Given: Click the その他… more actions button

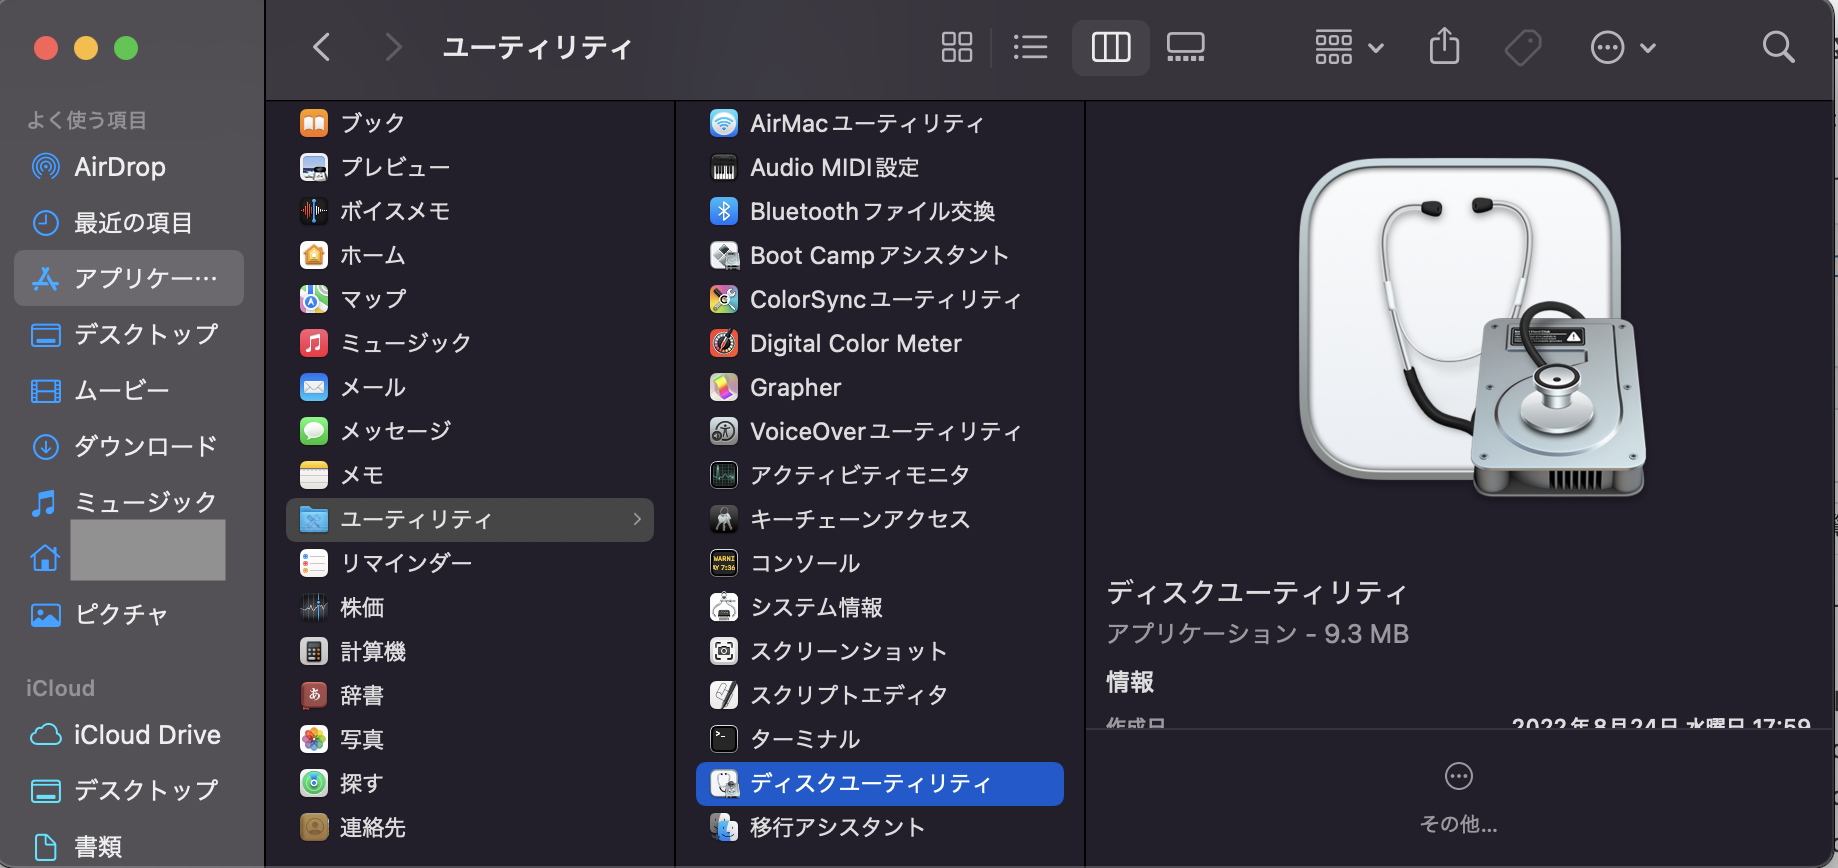Looking at the screenshot, I should point(1459,797).
